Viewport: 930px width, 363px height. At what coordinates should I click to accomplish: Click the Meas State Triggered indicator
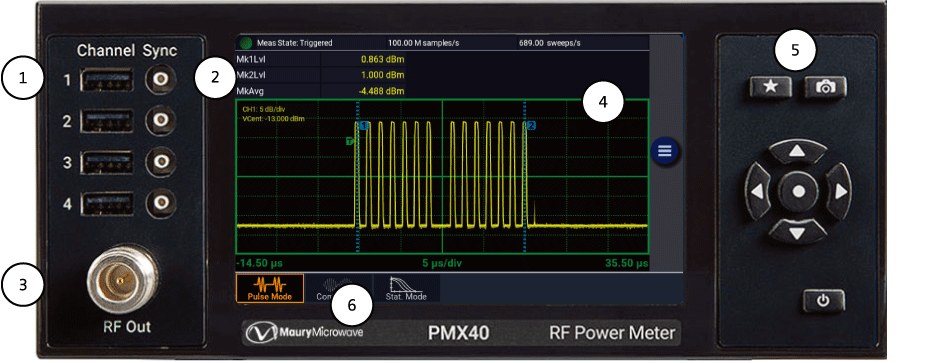coord(286,43)
